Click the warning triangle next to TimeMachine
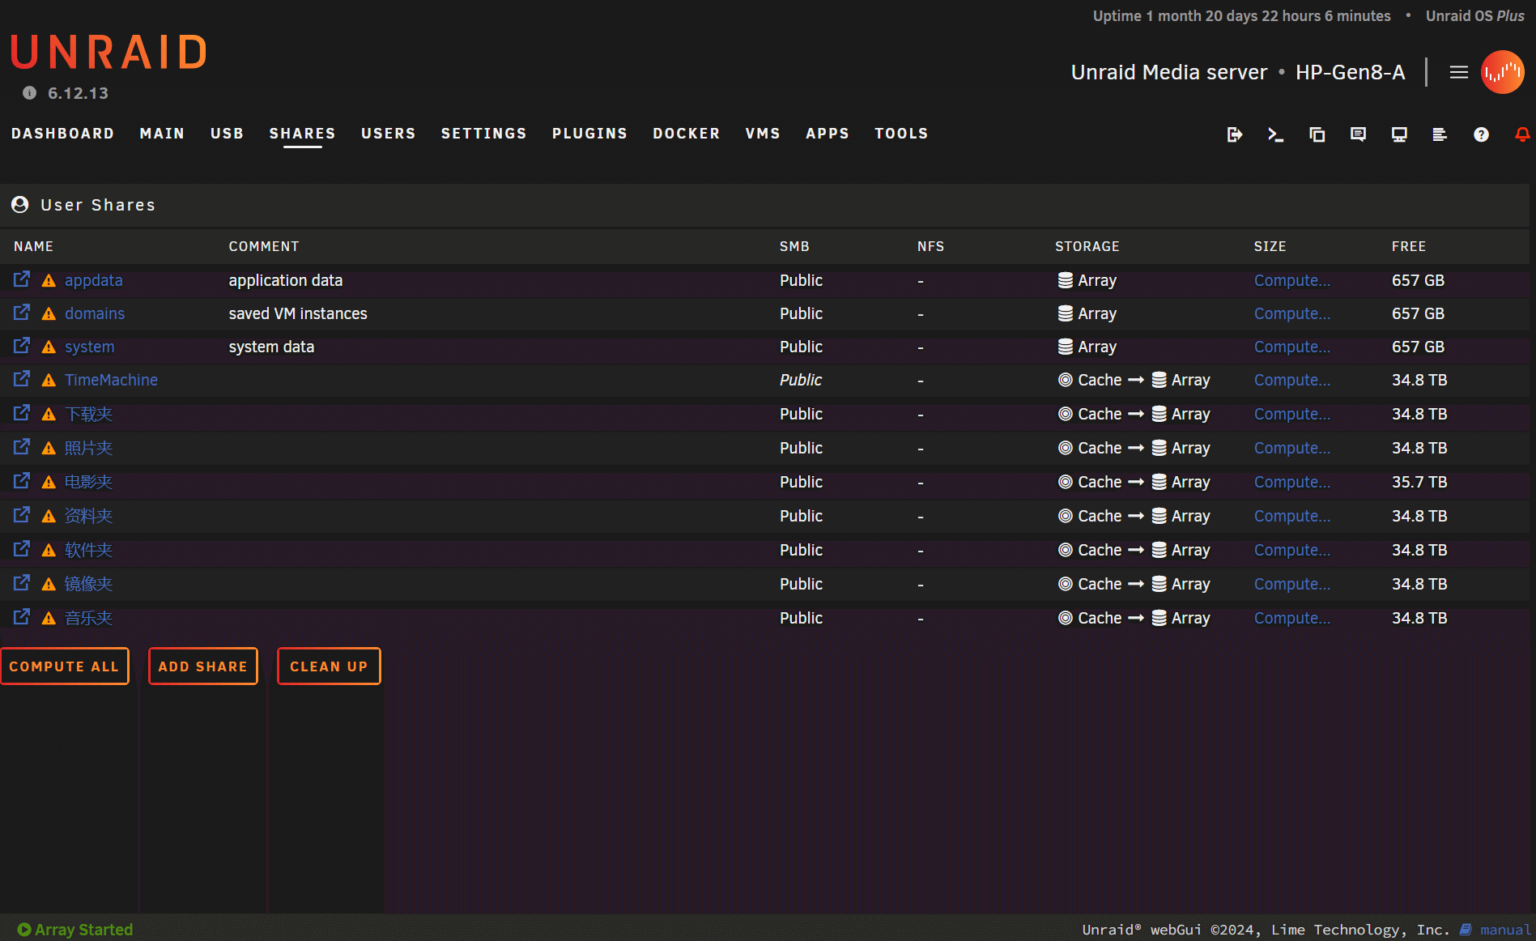1536x941 pixels. 48,380
